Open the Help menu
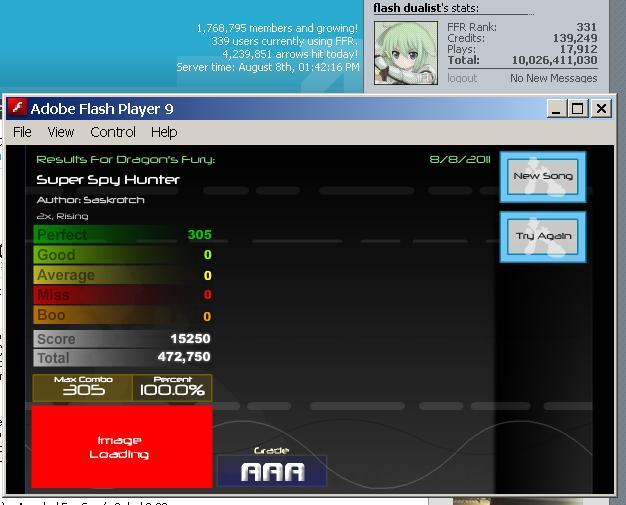Viewport: 626px width, 505px height. (164, 132)
